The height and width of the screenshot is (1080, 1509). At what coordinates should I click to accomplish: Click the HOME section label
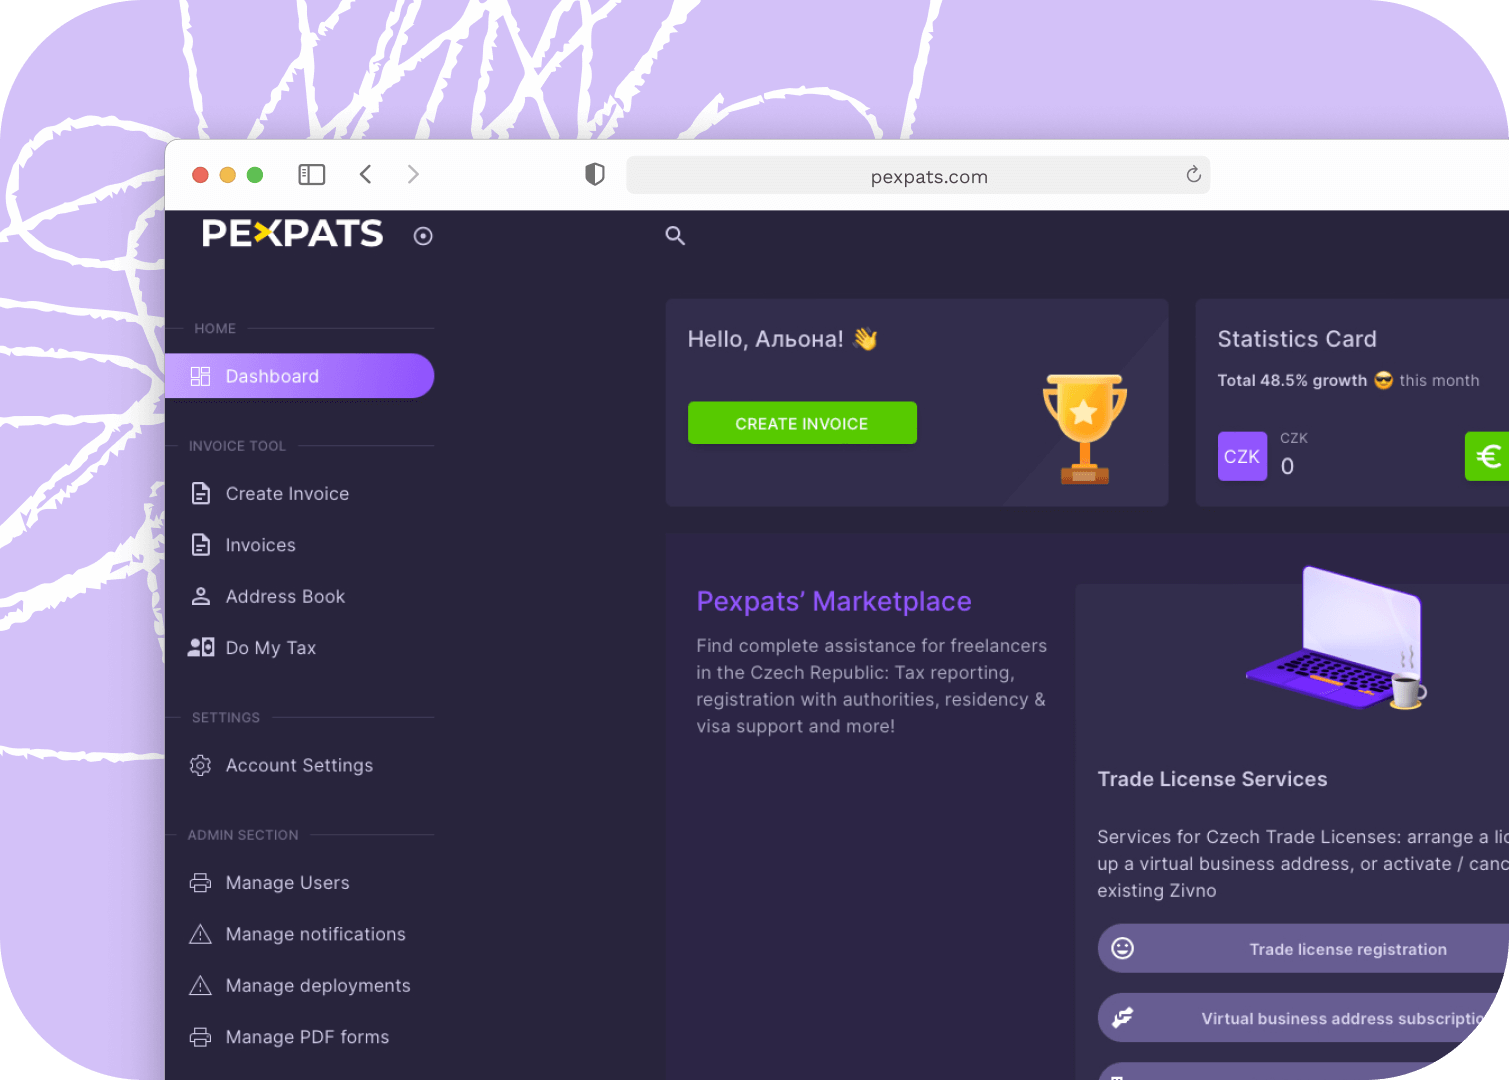tap(215, 328)
